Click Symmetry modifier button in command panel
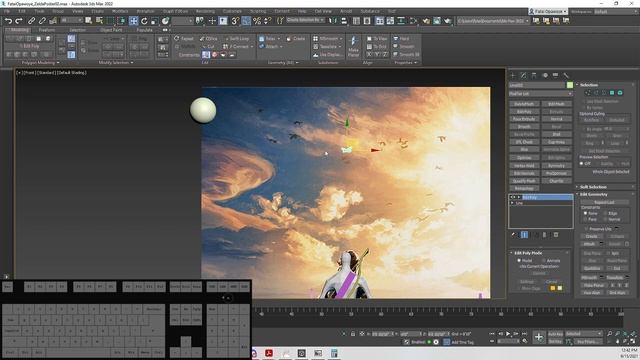 [x=556, y=165]
